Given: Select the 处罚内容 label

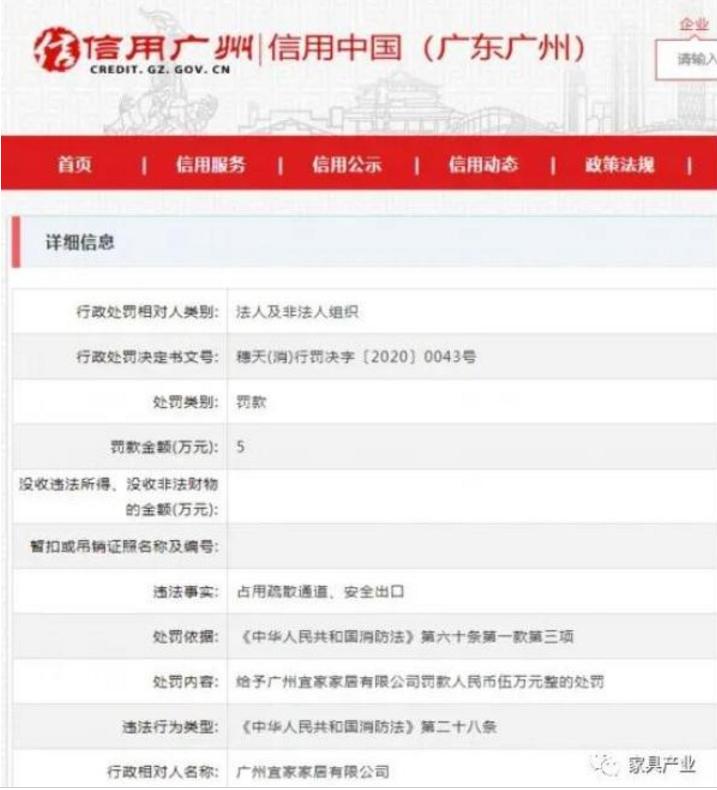Looking at the screenshot, I should [x=186, y=682].
